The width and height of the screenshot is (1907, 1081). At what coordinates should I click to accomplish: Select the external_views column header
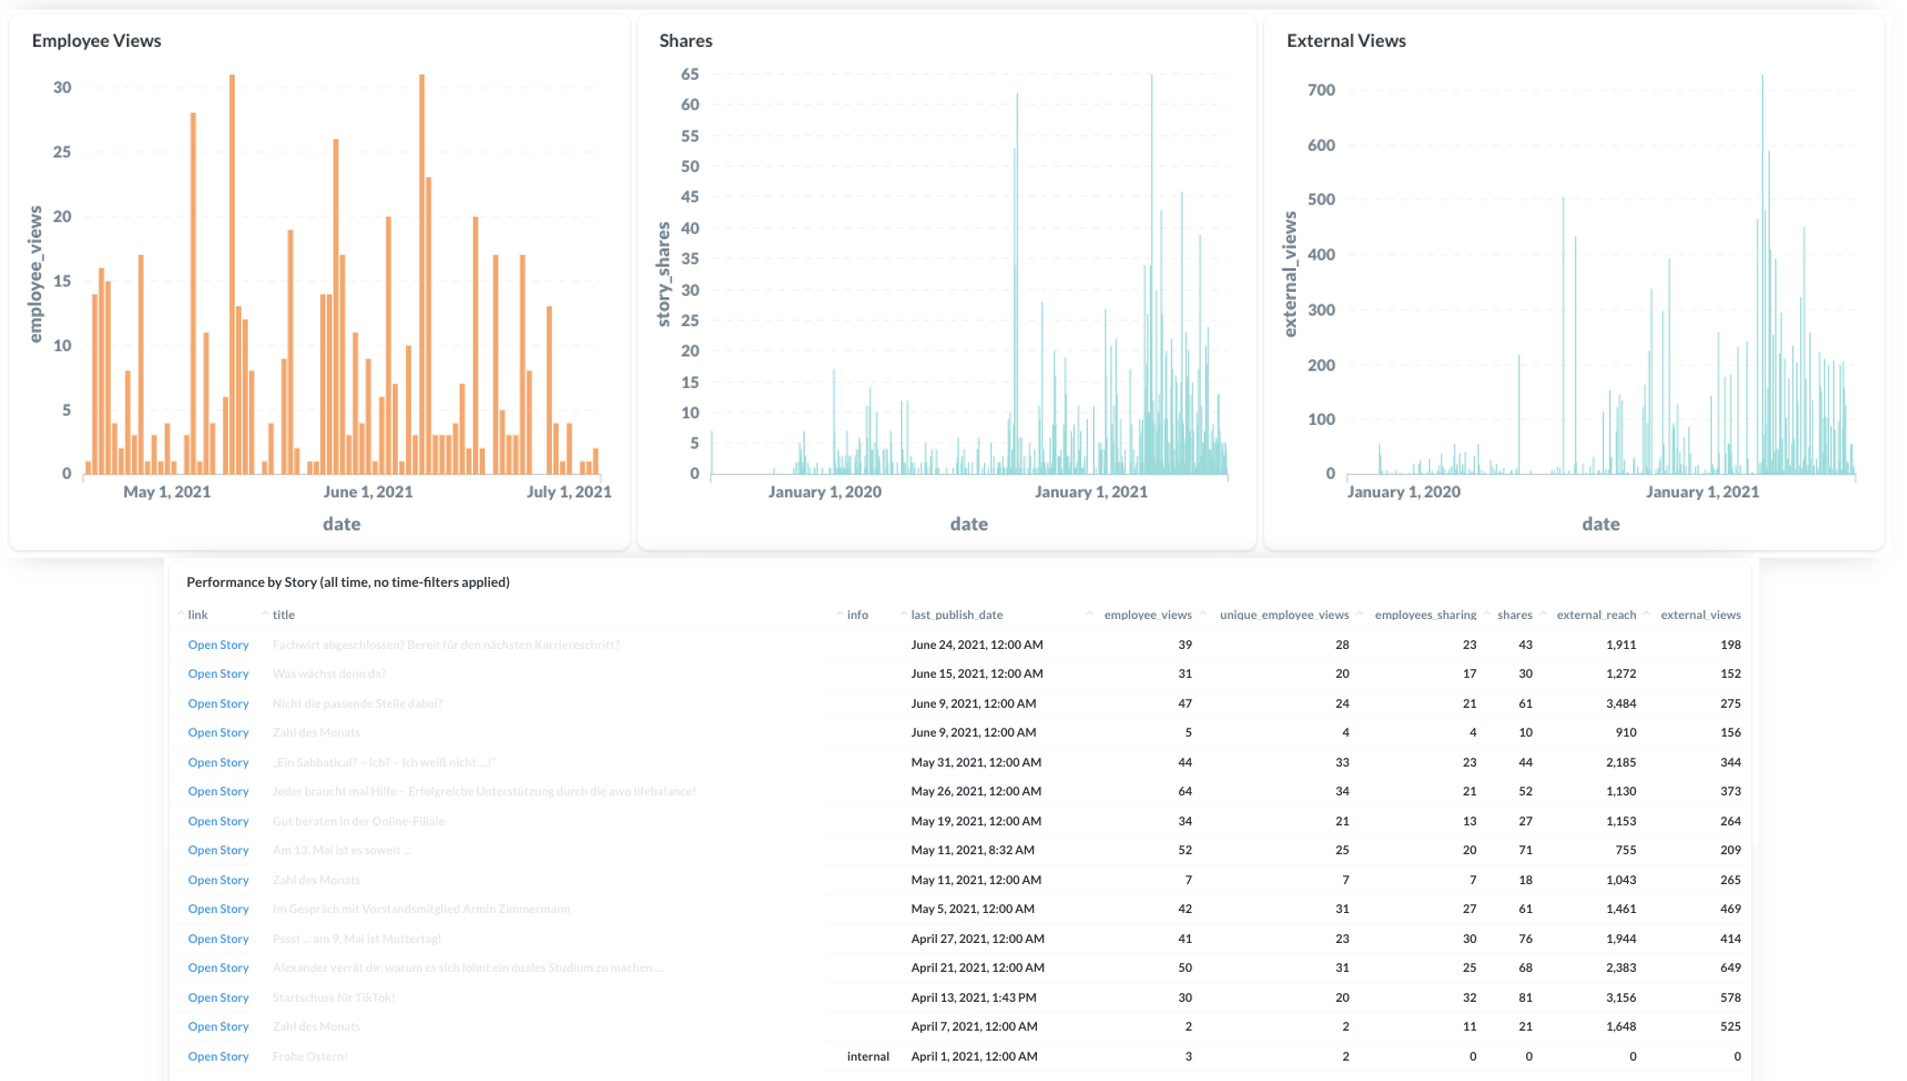[1700, 615]
